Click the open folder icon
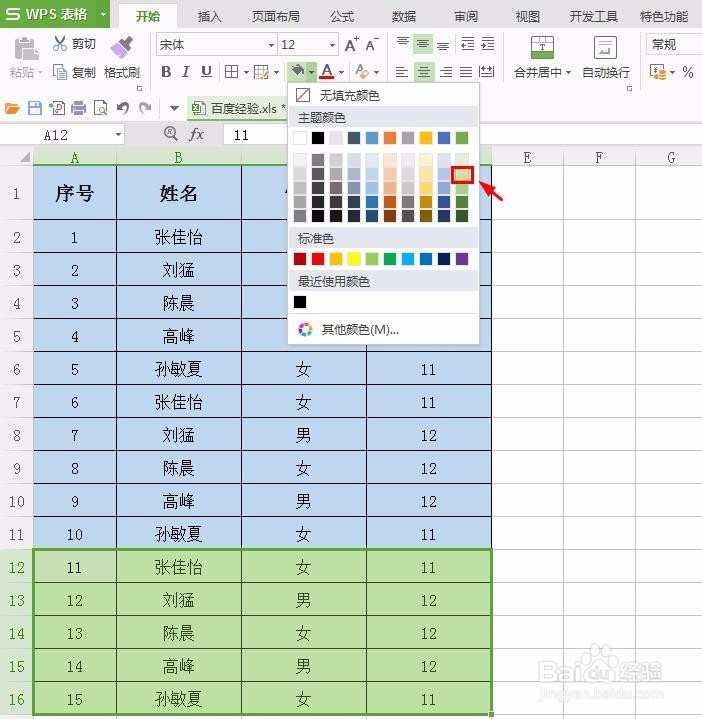 pos(12,108)
